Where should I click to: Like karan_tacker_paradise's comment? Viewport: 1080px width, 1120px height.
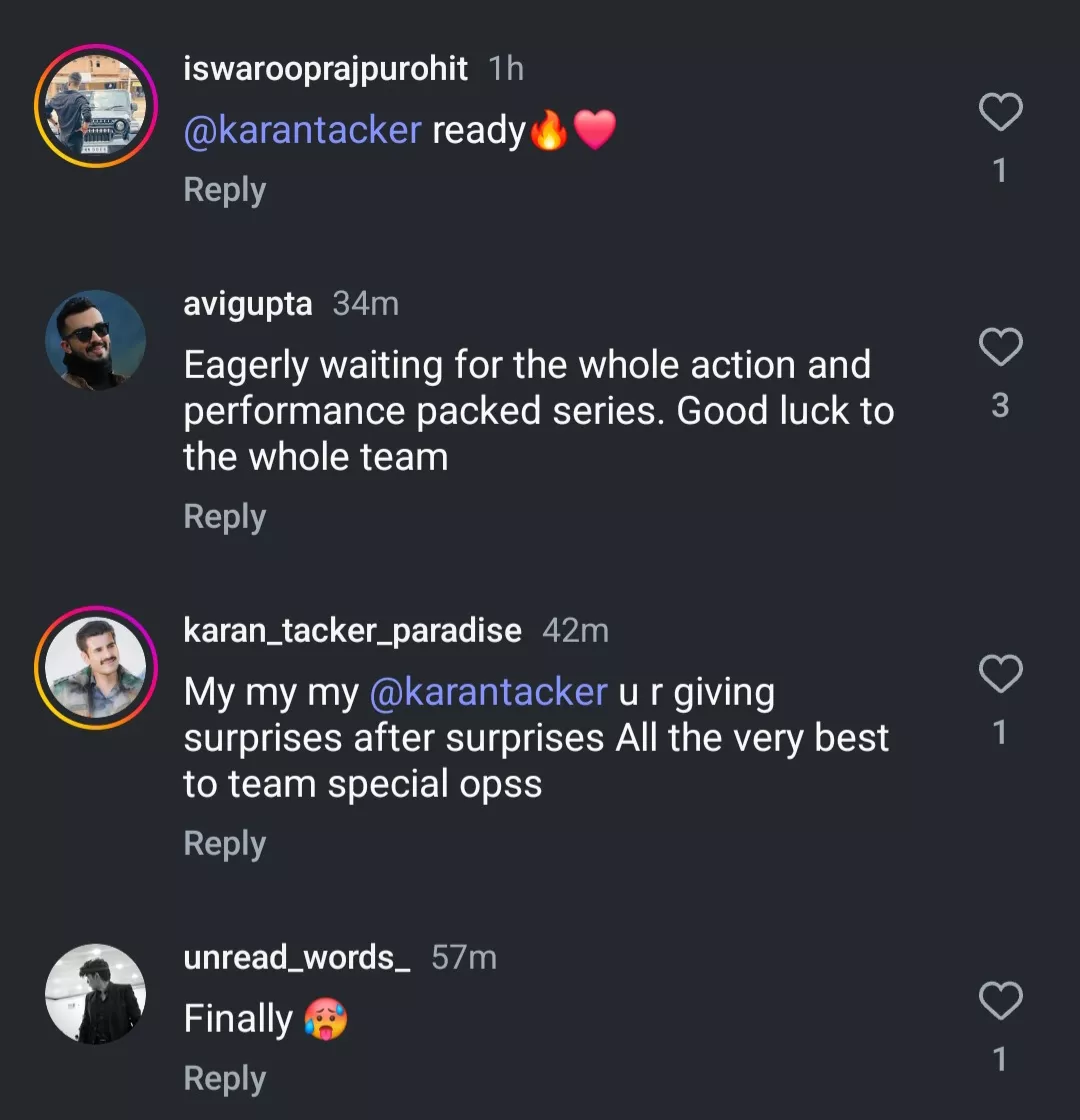pyautogui.click(x=1000, y=674)
